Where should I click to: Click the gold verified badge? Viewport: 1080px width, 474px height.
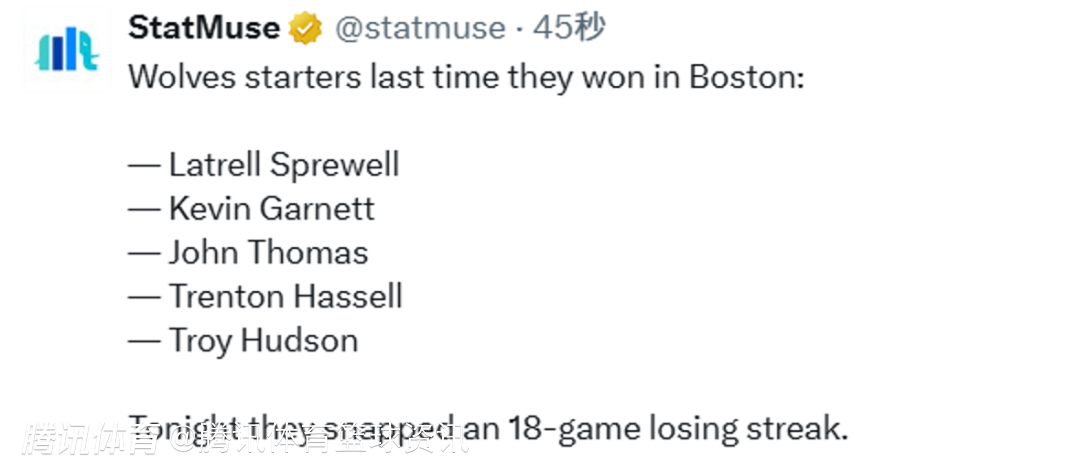pos(305,29)
